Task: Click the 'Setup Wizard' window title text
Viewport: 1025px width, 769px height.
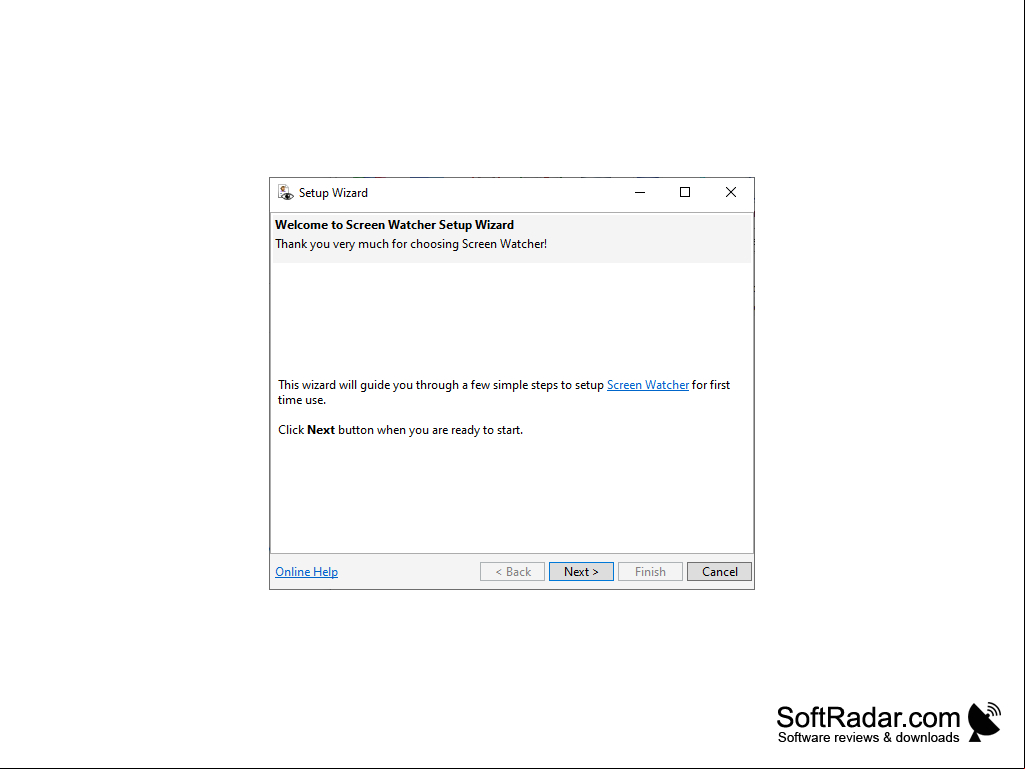Action: click(333, 193)
